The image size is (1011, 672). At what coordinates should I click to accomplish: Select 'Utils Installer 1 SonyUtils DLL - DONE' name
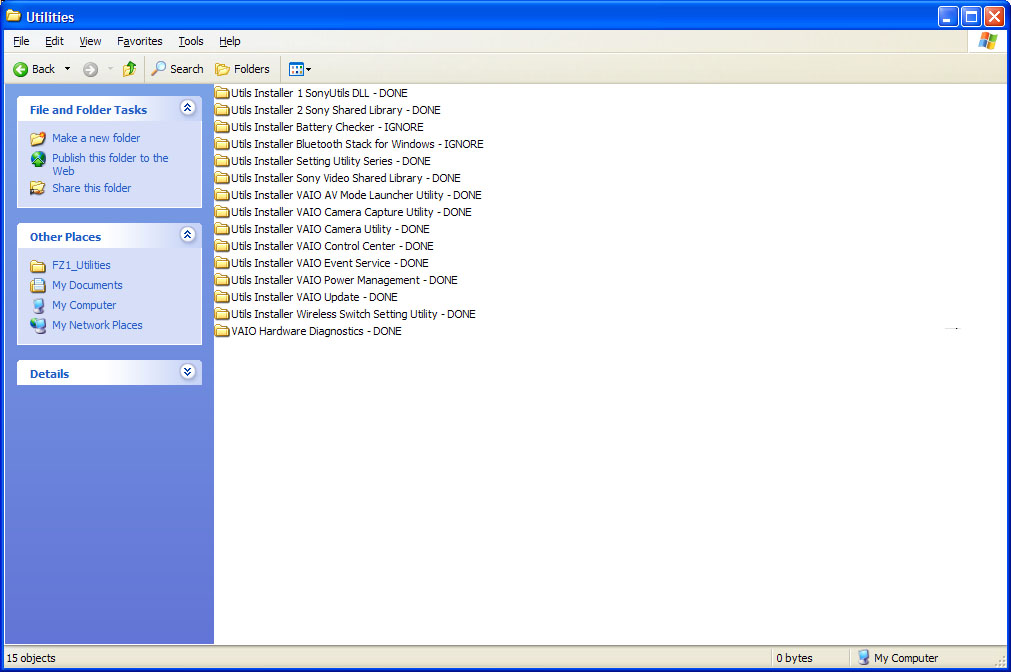point(319,93)
